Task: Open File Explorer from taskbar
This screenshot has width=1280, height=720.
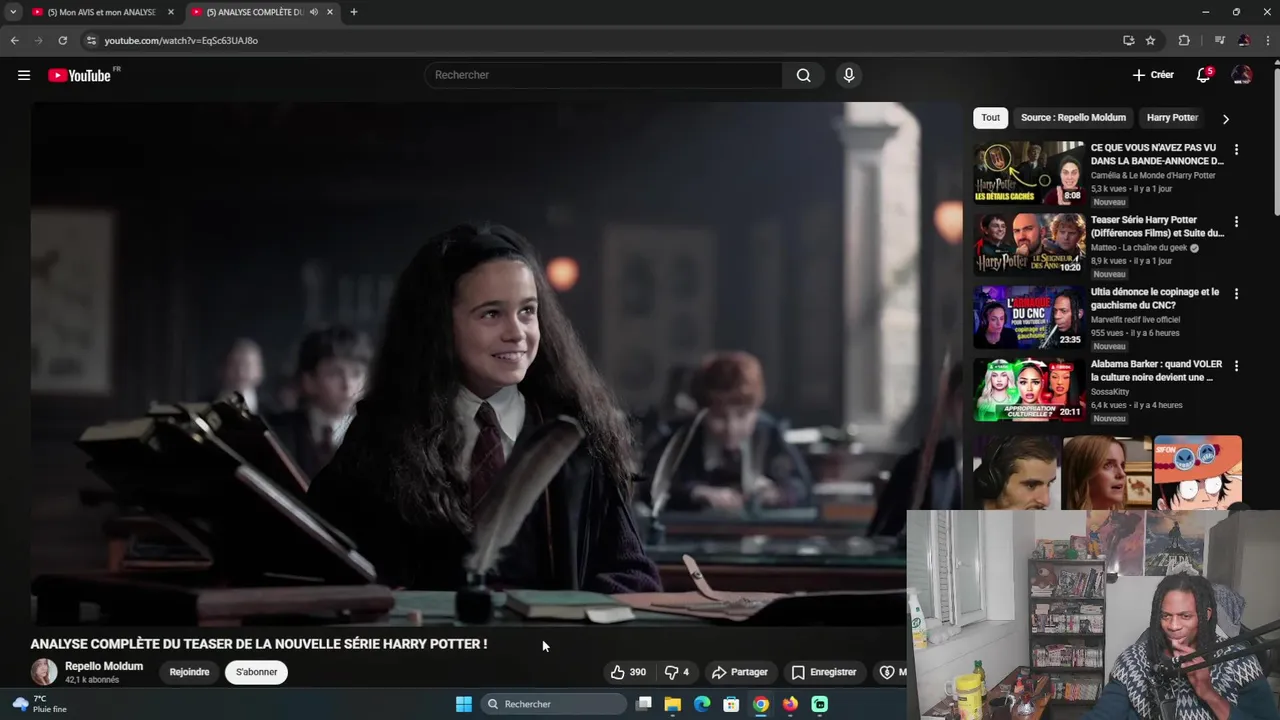Action: point(673,704)
